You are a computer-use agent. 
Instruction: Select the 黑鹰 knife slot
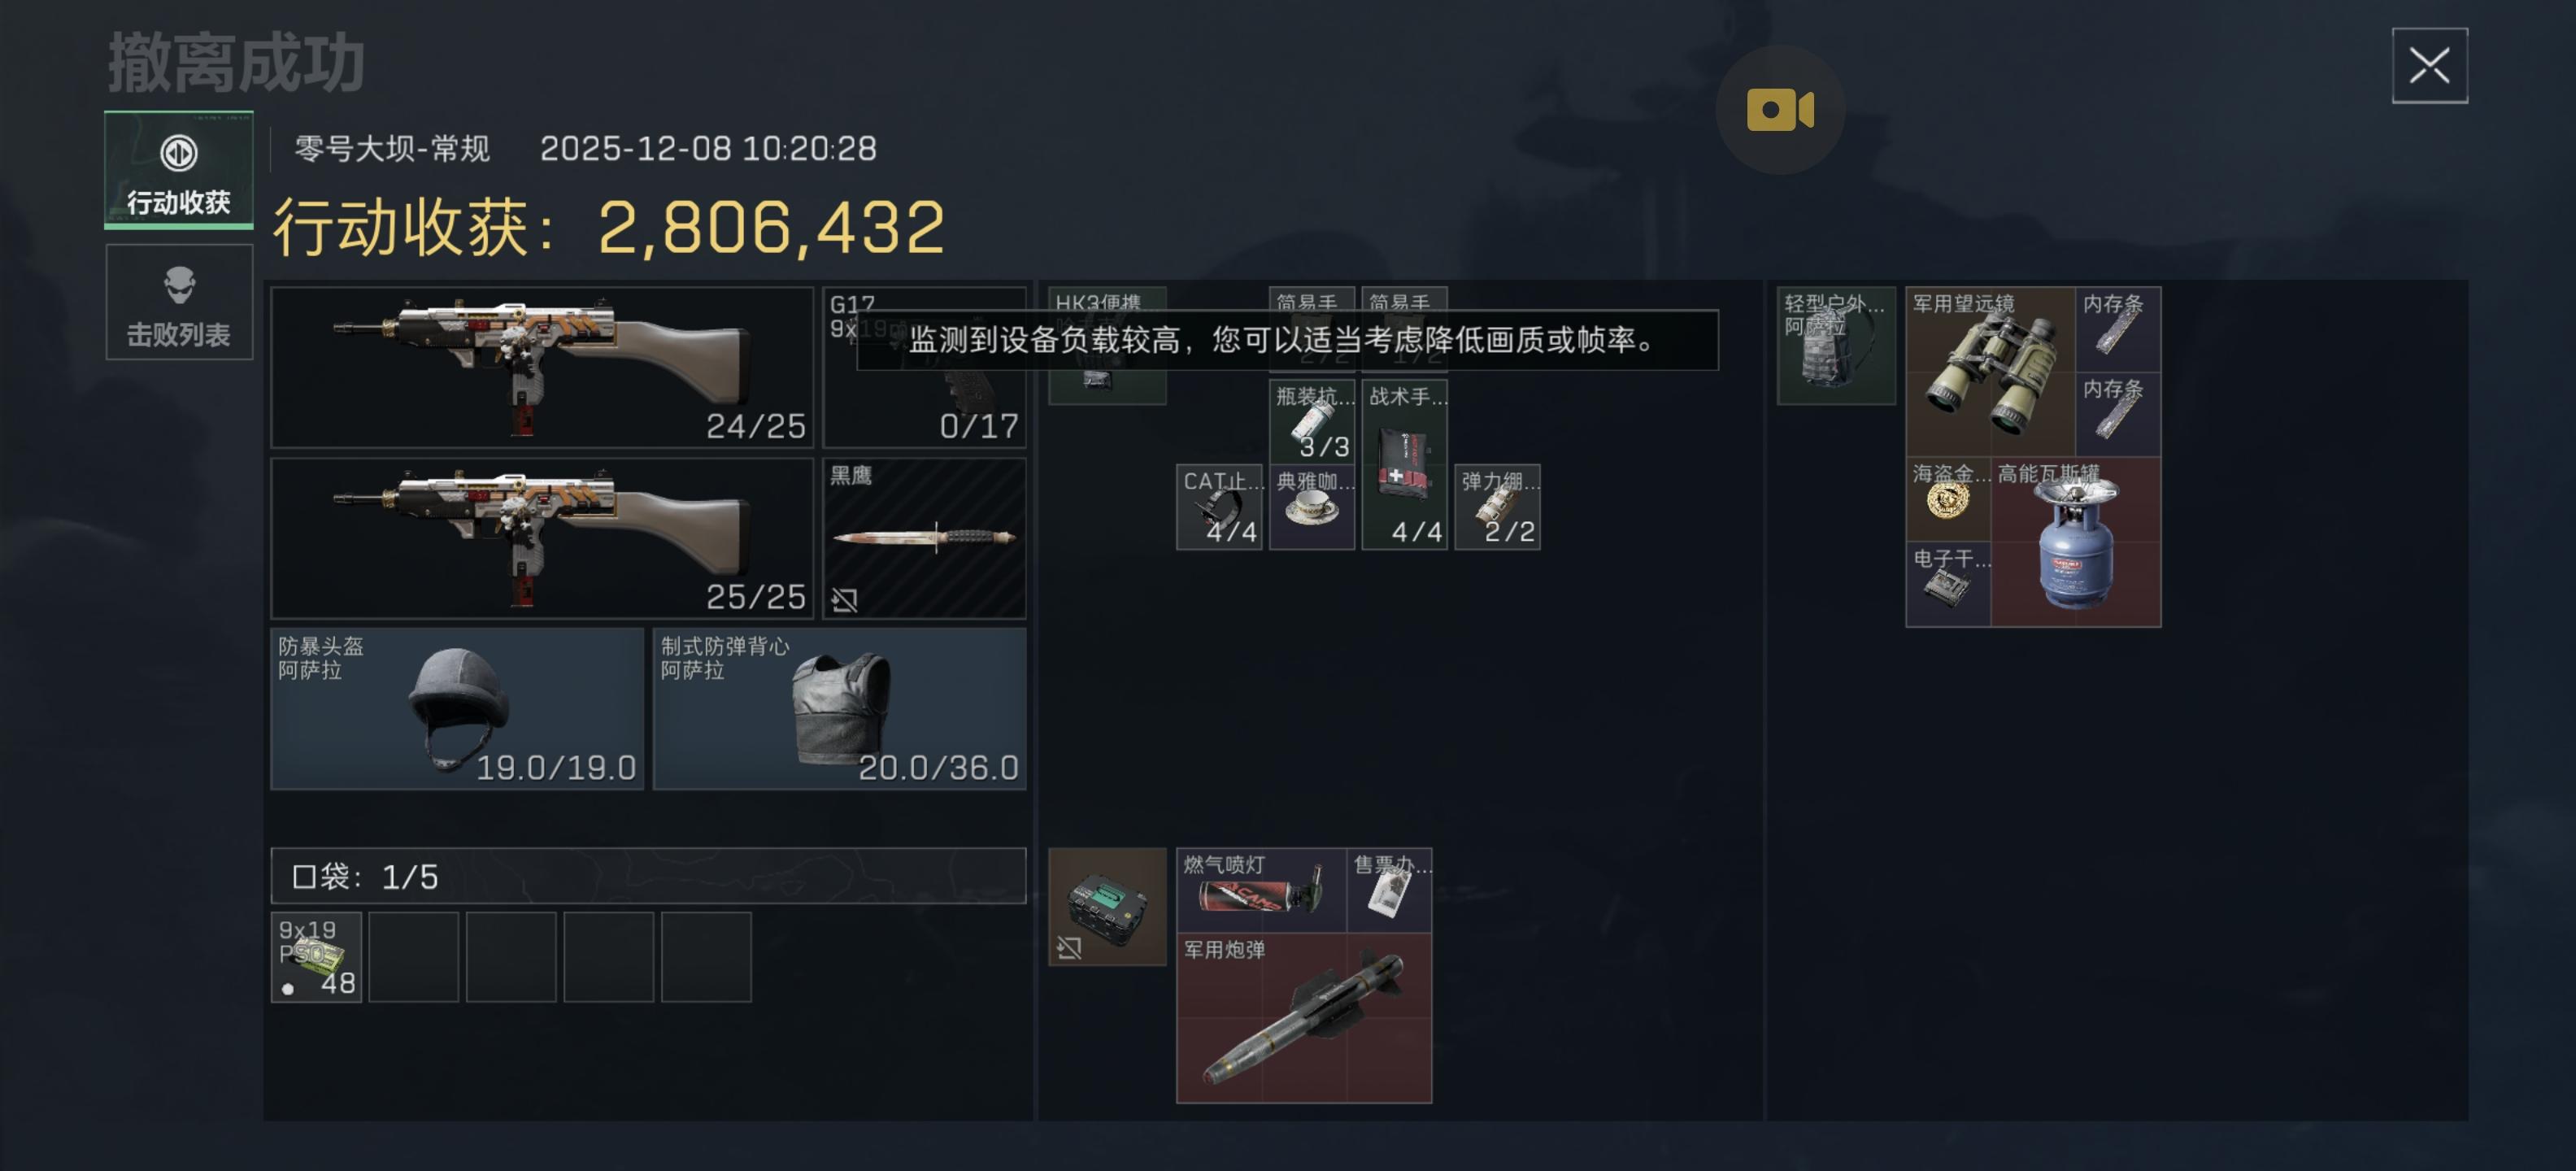[x=924, y=538]
